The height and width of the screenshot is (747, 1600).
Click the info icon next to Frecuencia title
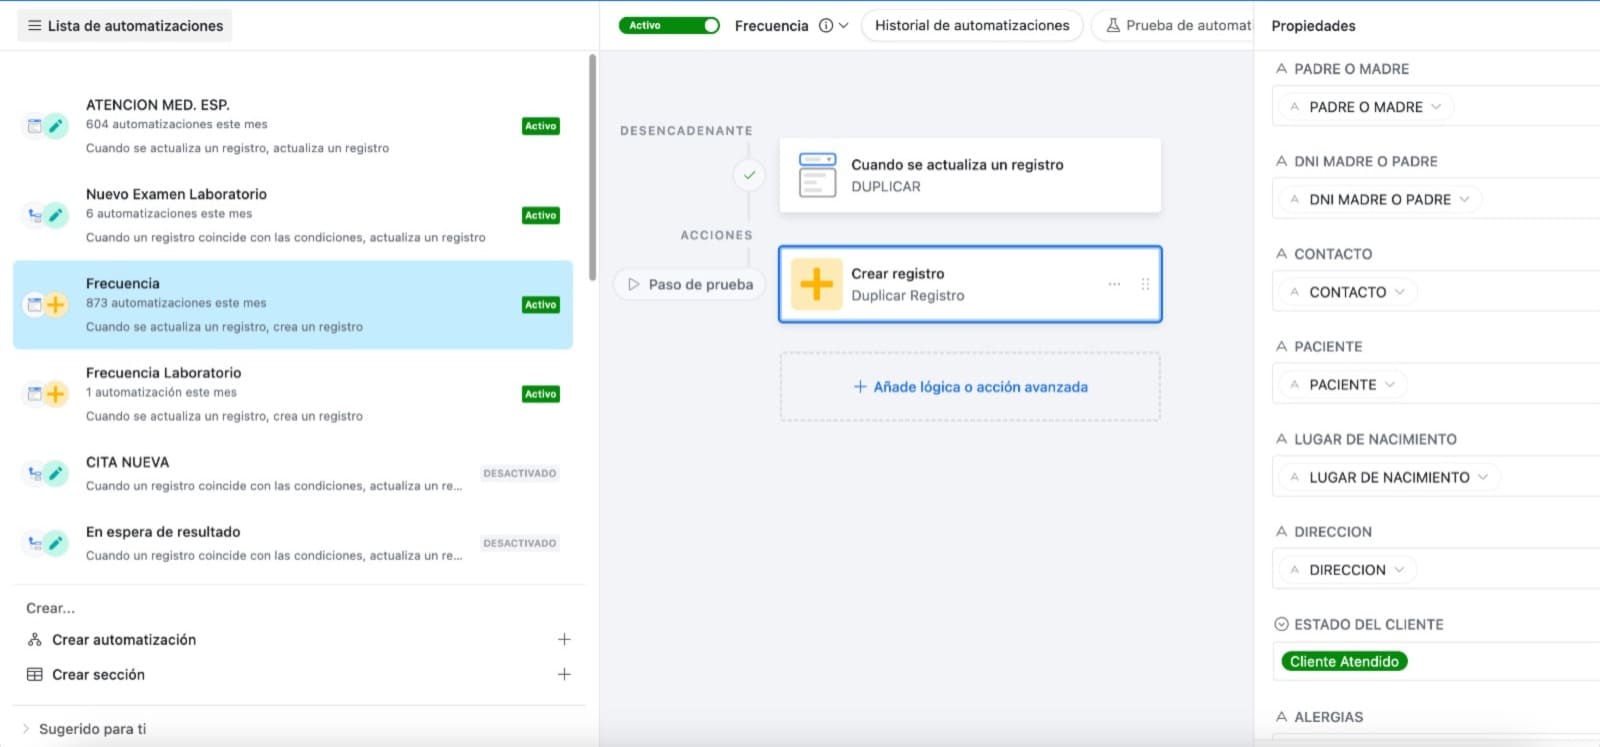pyautogui.click(x=826, y=26)
